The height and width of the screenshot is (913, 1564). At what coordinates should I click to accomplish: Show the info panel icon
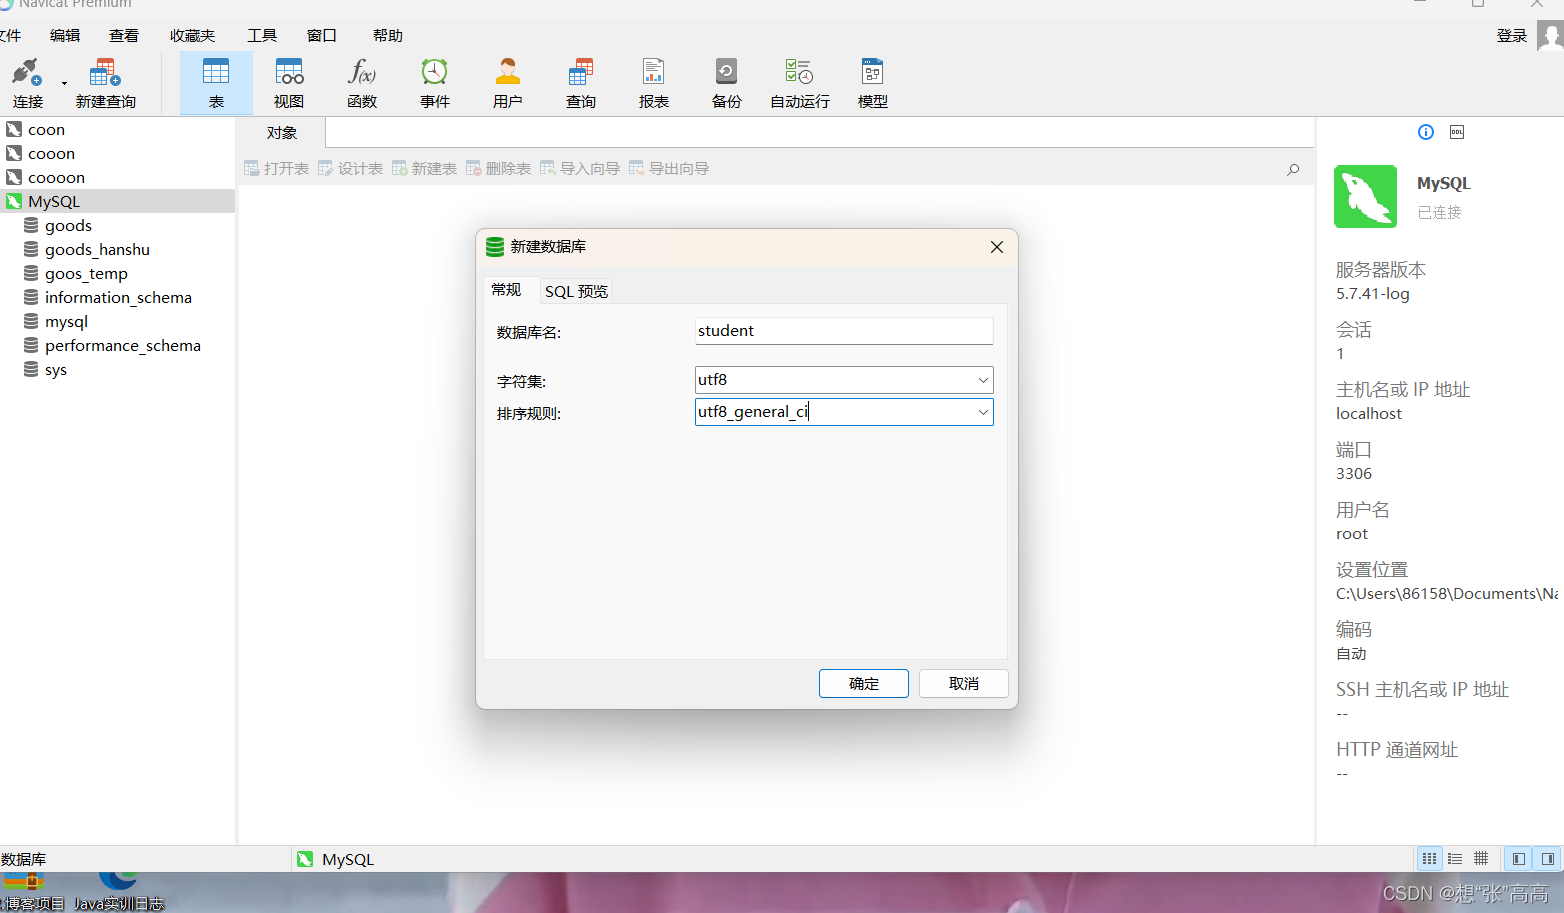coord(1426,132)
